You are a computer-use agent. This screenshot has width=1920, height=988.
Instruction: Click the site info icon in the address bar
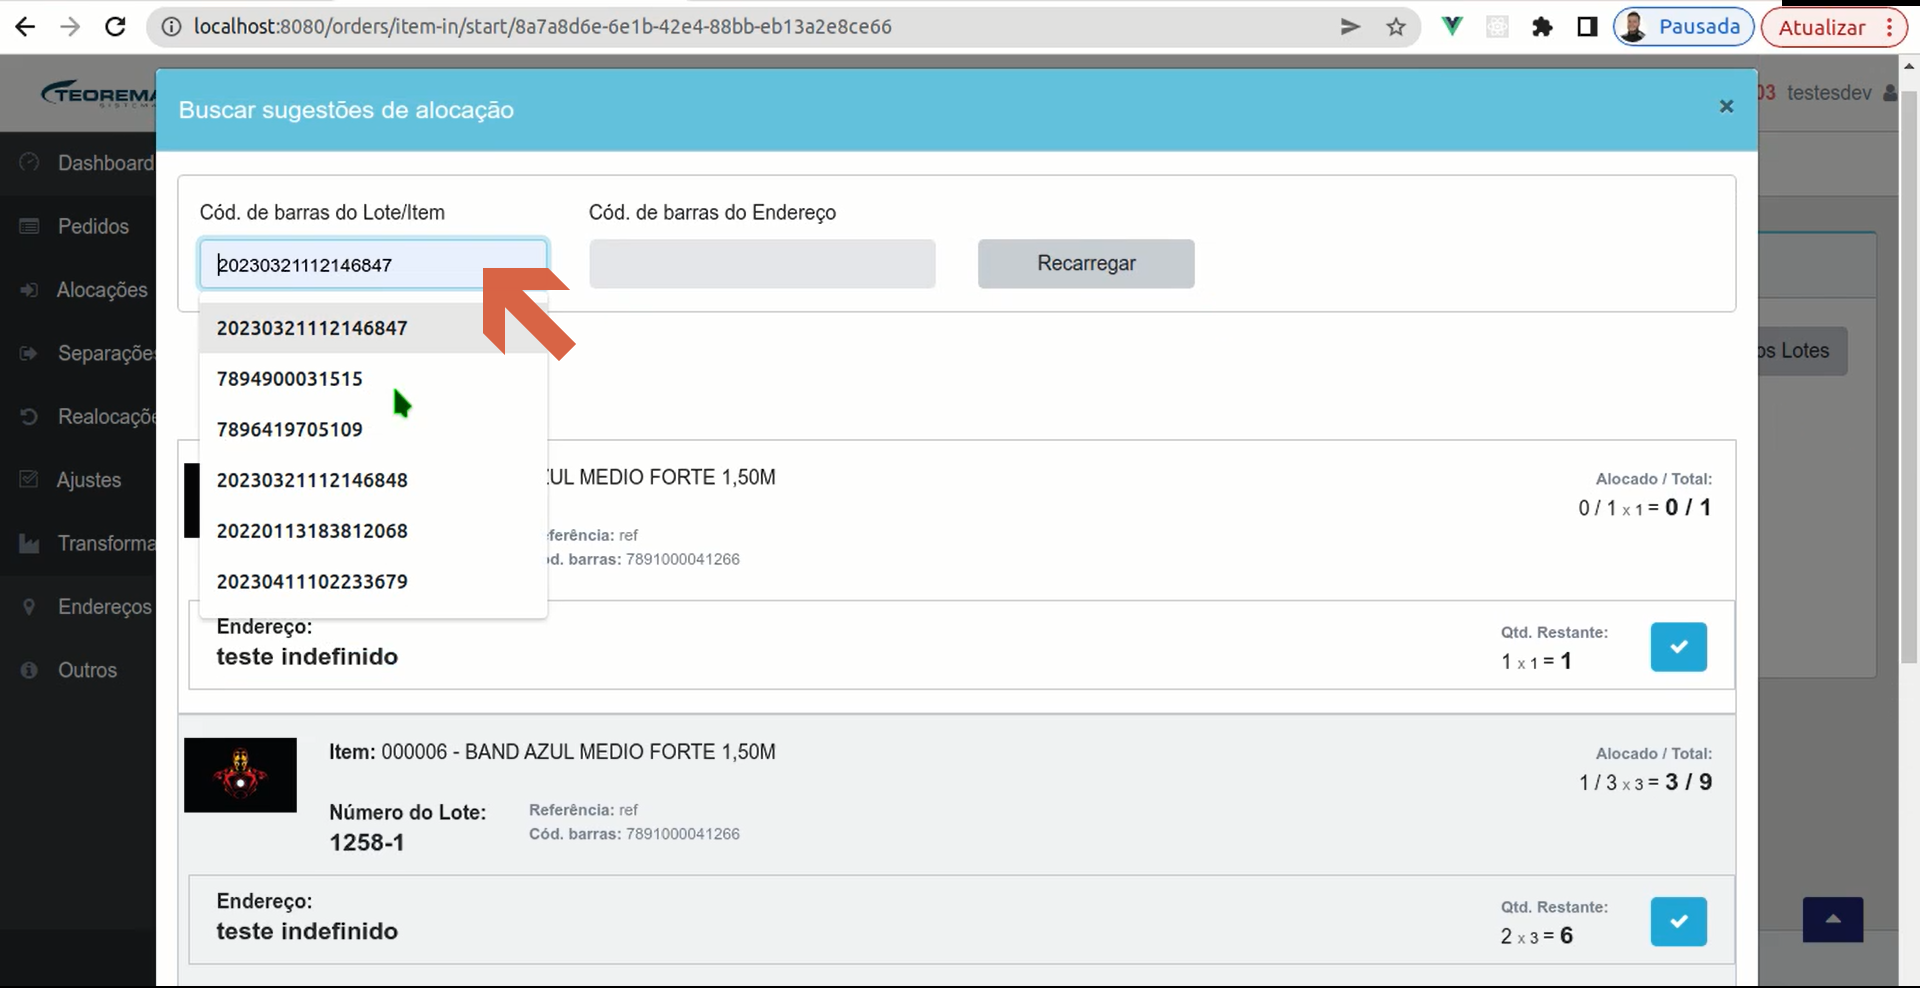pos(172,27)
